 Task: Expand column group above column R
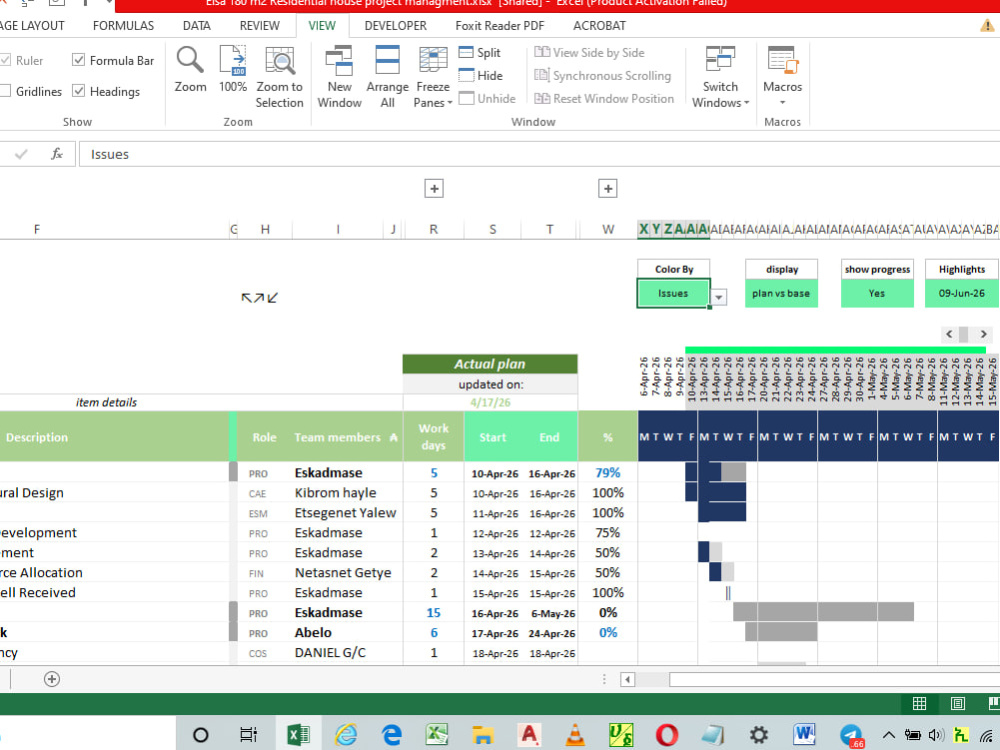(434, 189)
